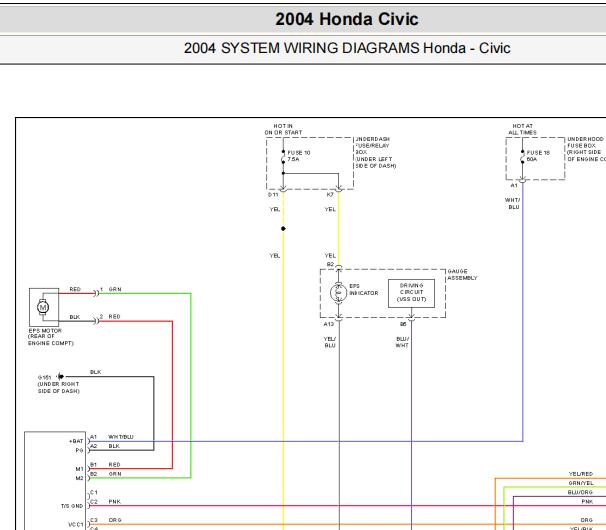Click the "PNK" label next to pin C2
Viewport: 606px width, 530px height.
point(114,502)
